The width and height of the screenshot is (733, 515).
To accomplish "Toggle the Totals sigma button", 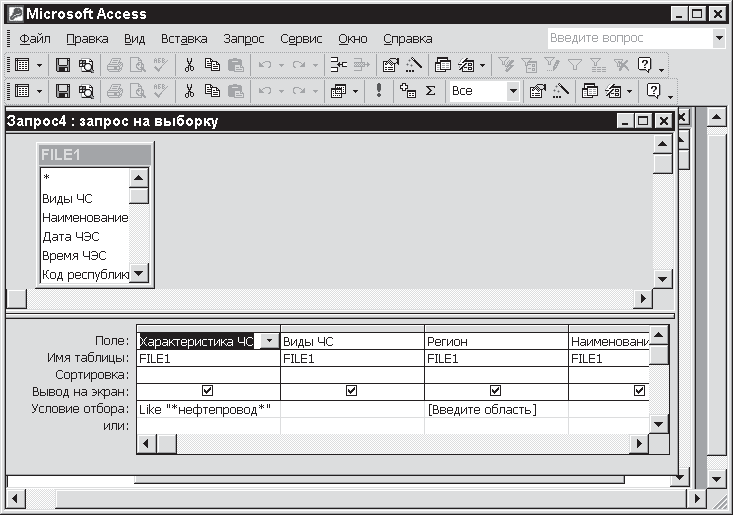I will [x=431, y=91].
